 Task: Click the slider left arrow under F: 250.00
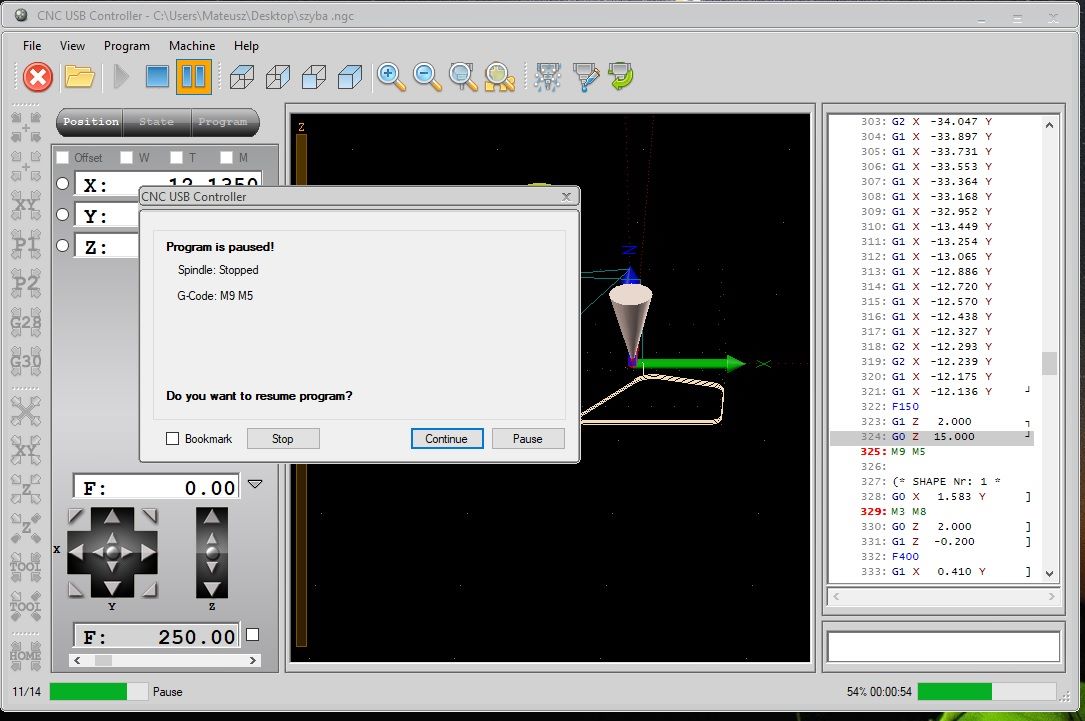(77, 661)
